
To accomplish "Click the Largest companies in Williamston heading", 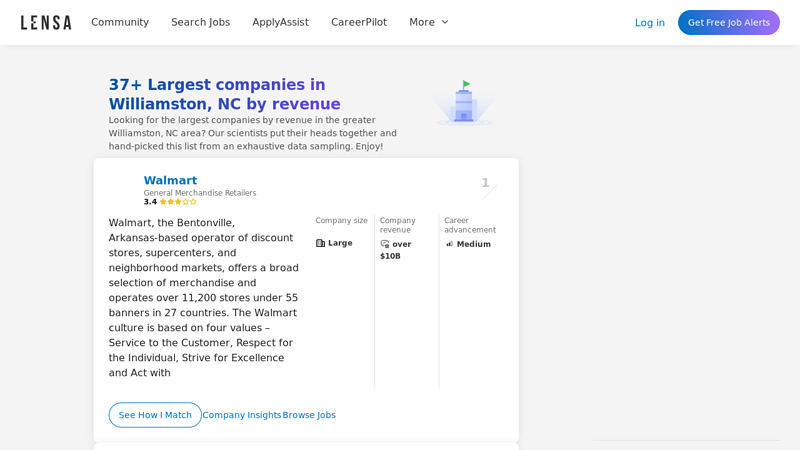I will [225, 94].
